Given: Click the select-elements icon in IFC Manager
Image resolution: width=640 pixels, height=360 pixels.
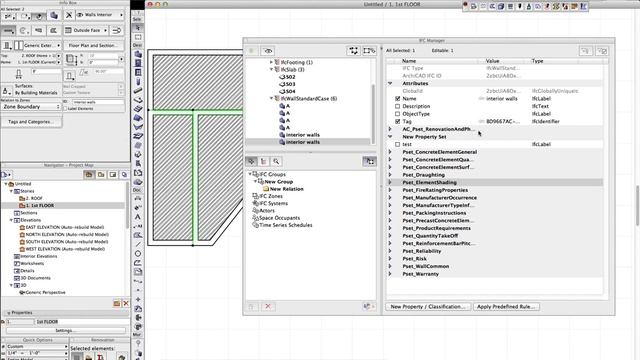Looking at the screenshot, I should pos(353,51).
